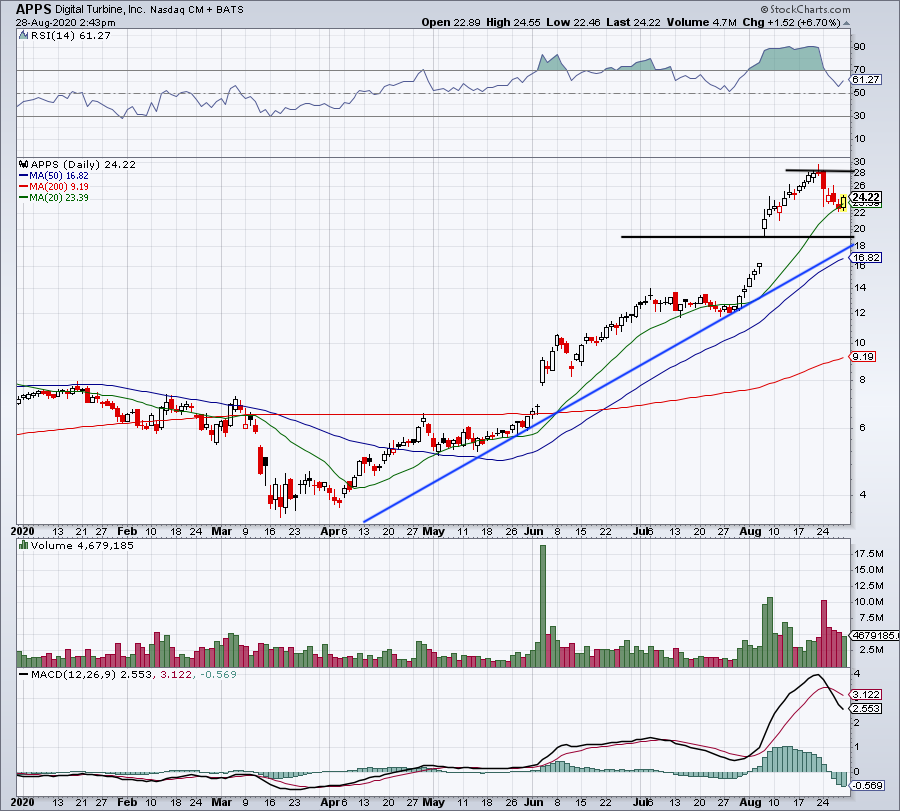The width and height of the screenshot is (900, 811).
Task: Click the volume bars legend icon
Action: coord(24,545)
